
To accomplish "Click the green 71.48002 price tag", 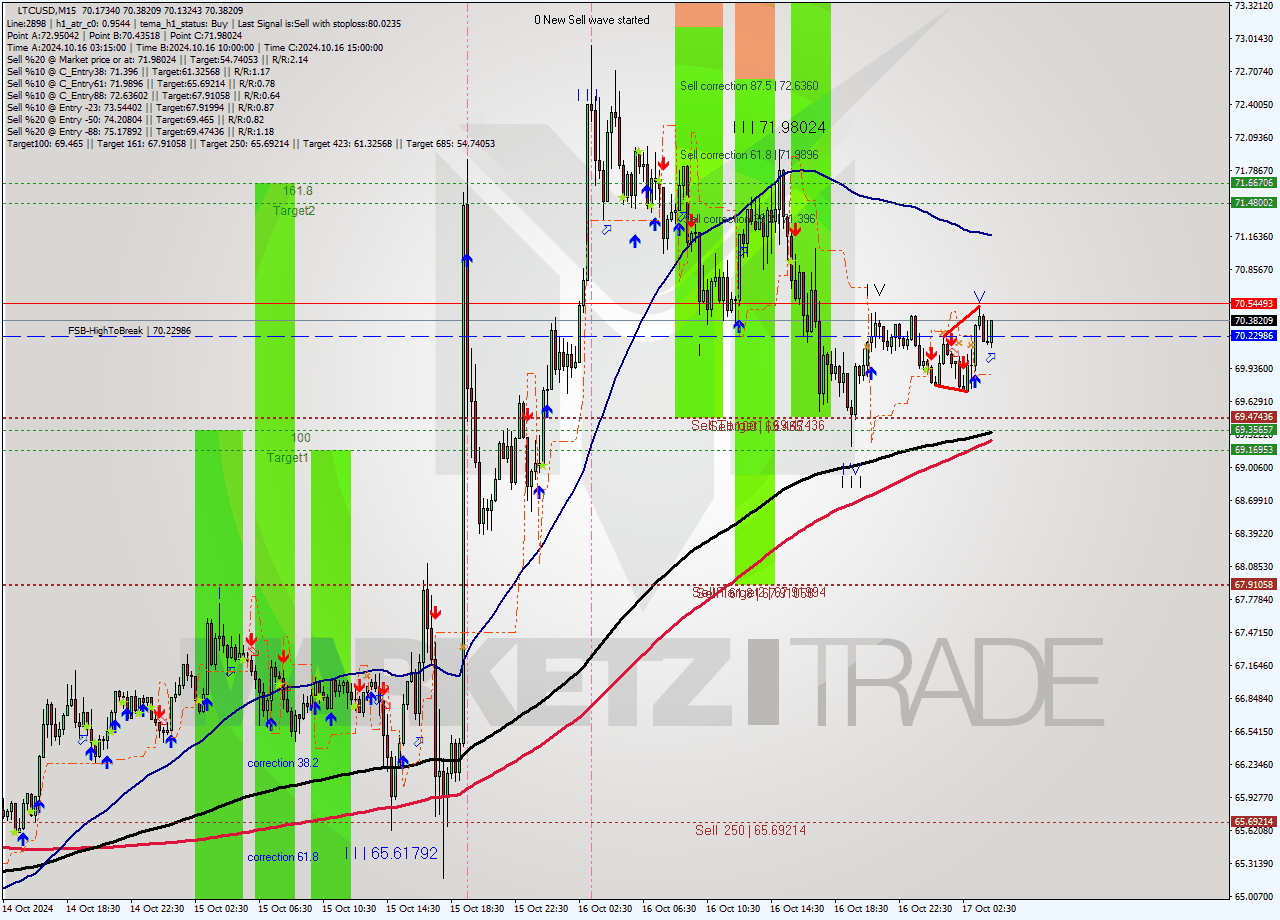I will (x=1254, y=202).
